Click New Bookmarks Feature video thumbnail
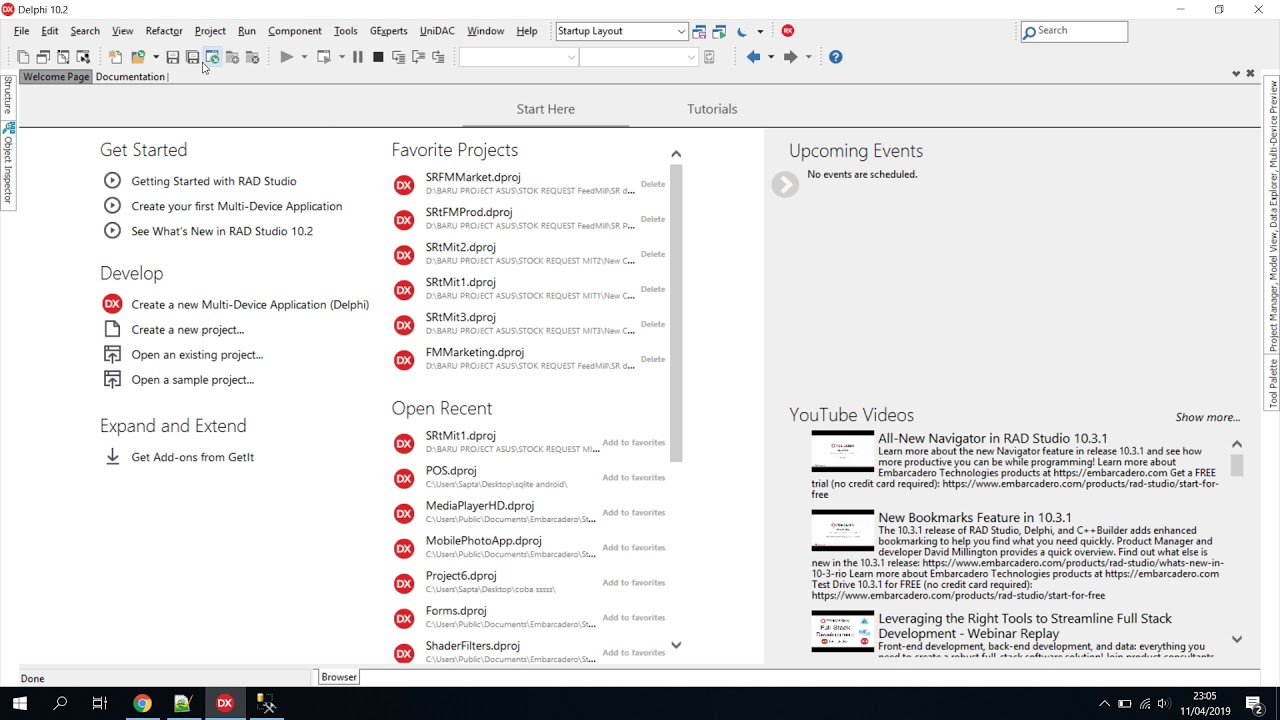 pos(842,530)
